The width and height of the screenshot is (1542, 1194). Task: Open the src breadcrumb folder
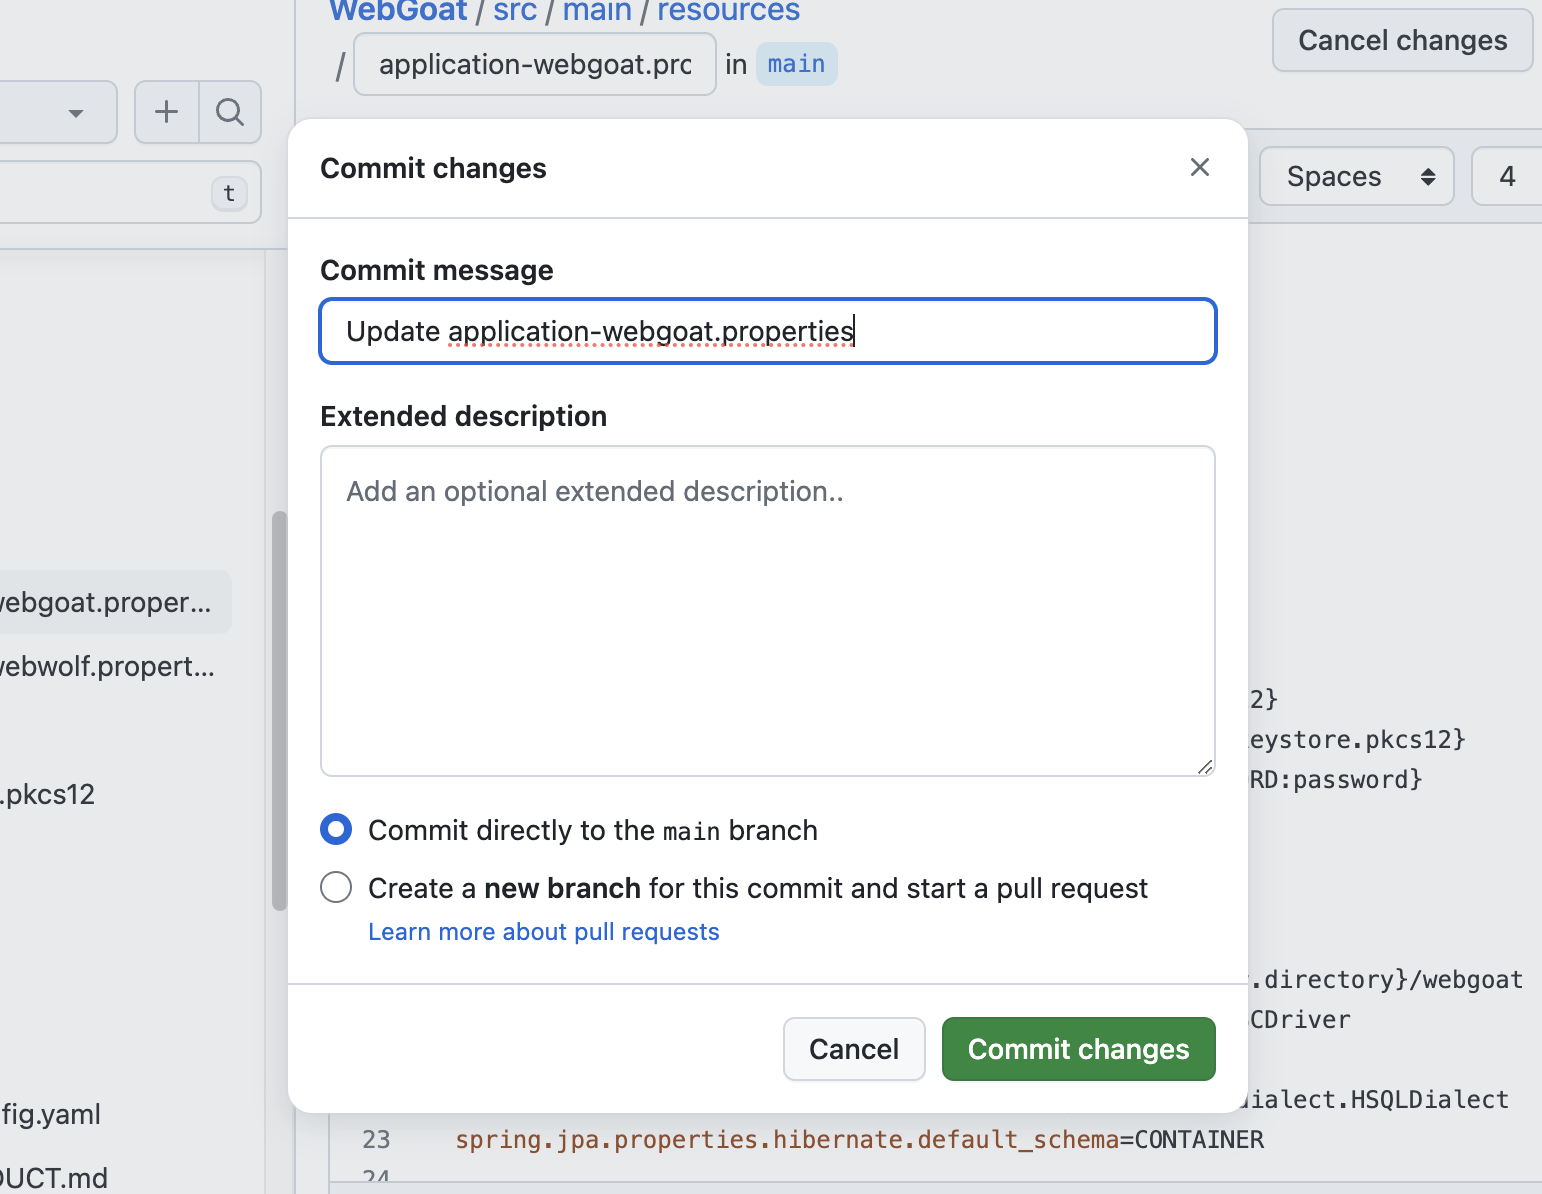click(515, 11)
